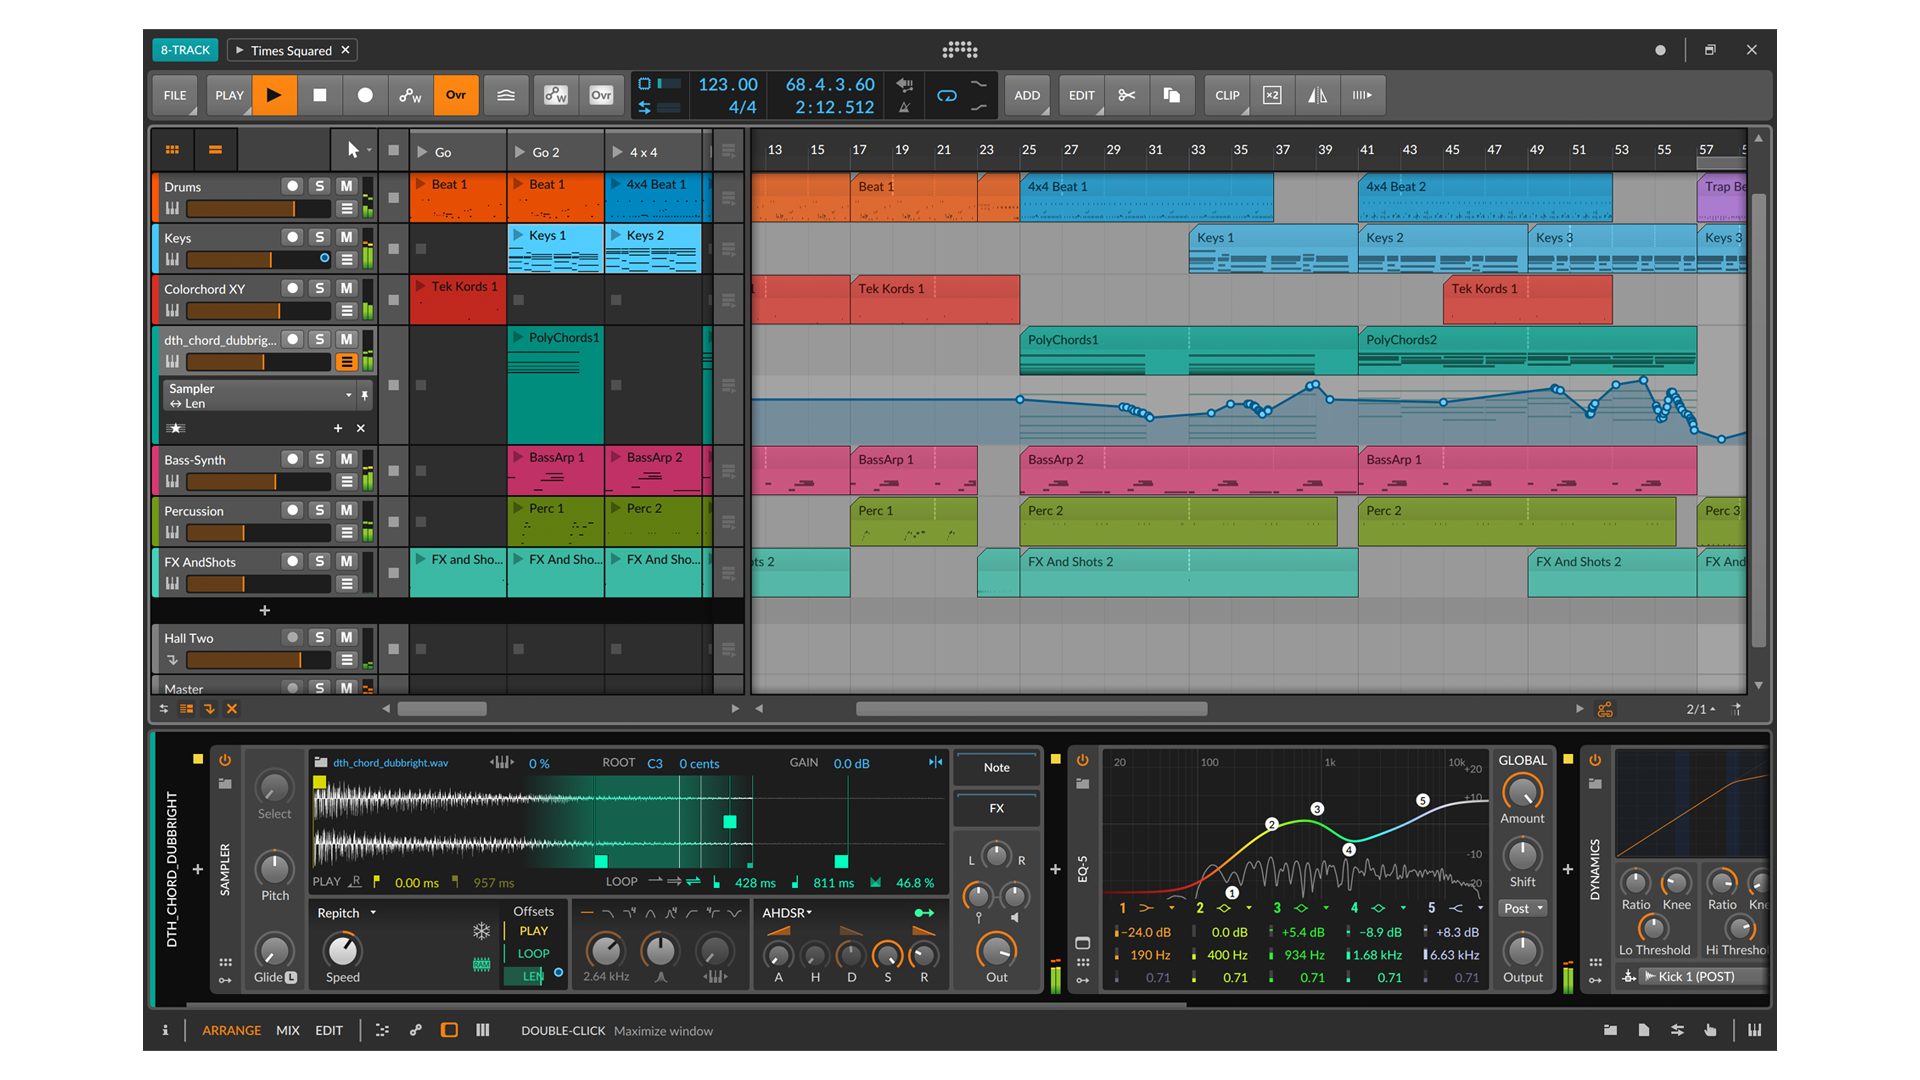
Task: Click the Record button in the transport
Action: point(365,95)
